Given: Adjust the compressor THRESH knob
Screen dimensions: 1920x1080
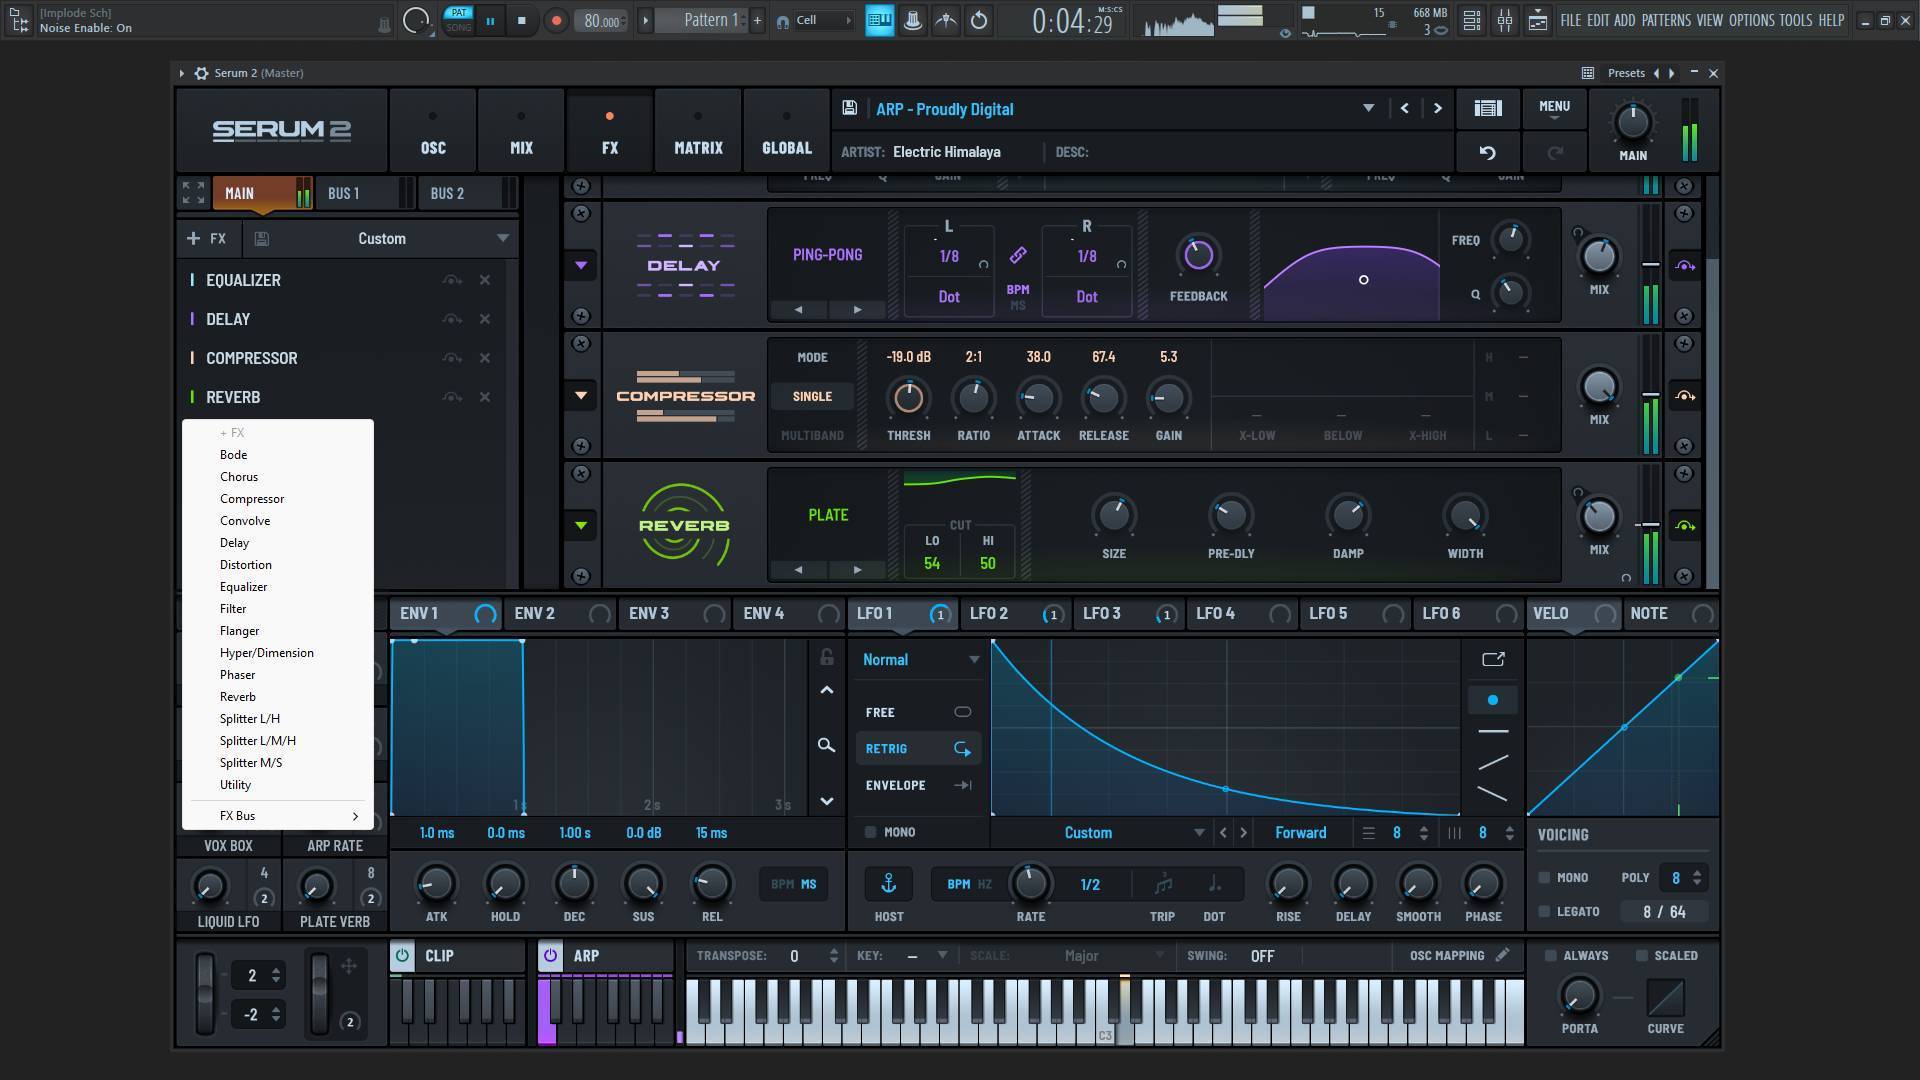Looking at the screenshot, I should coord(908,397).
